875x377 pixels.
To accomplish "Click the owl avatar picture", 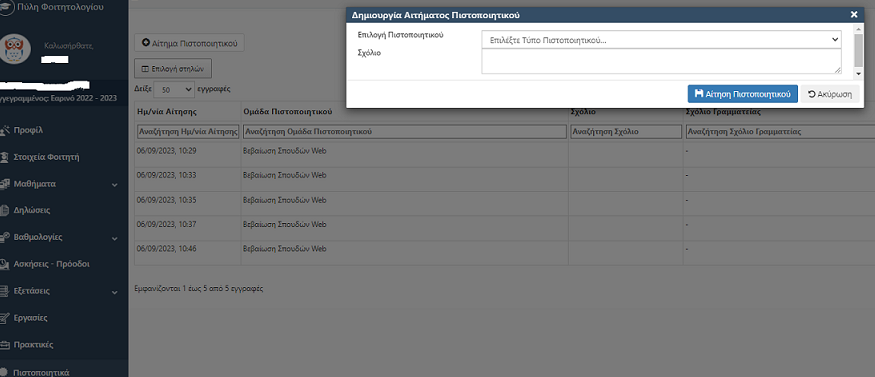I will [x=15, y=49].
